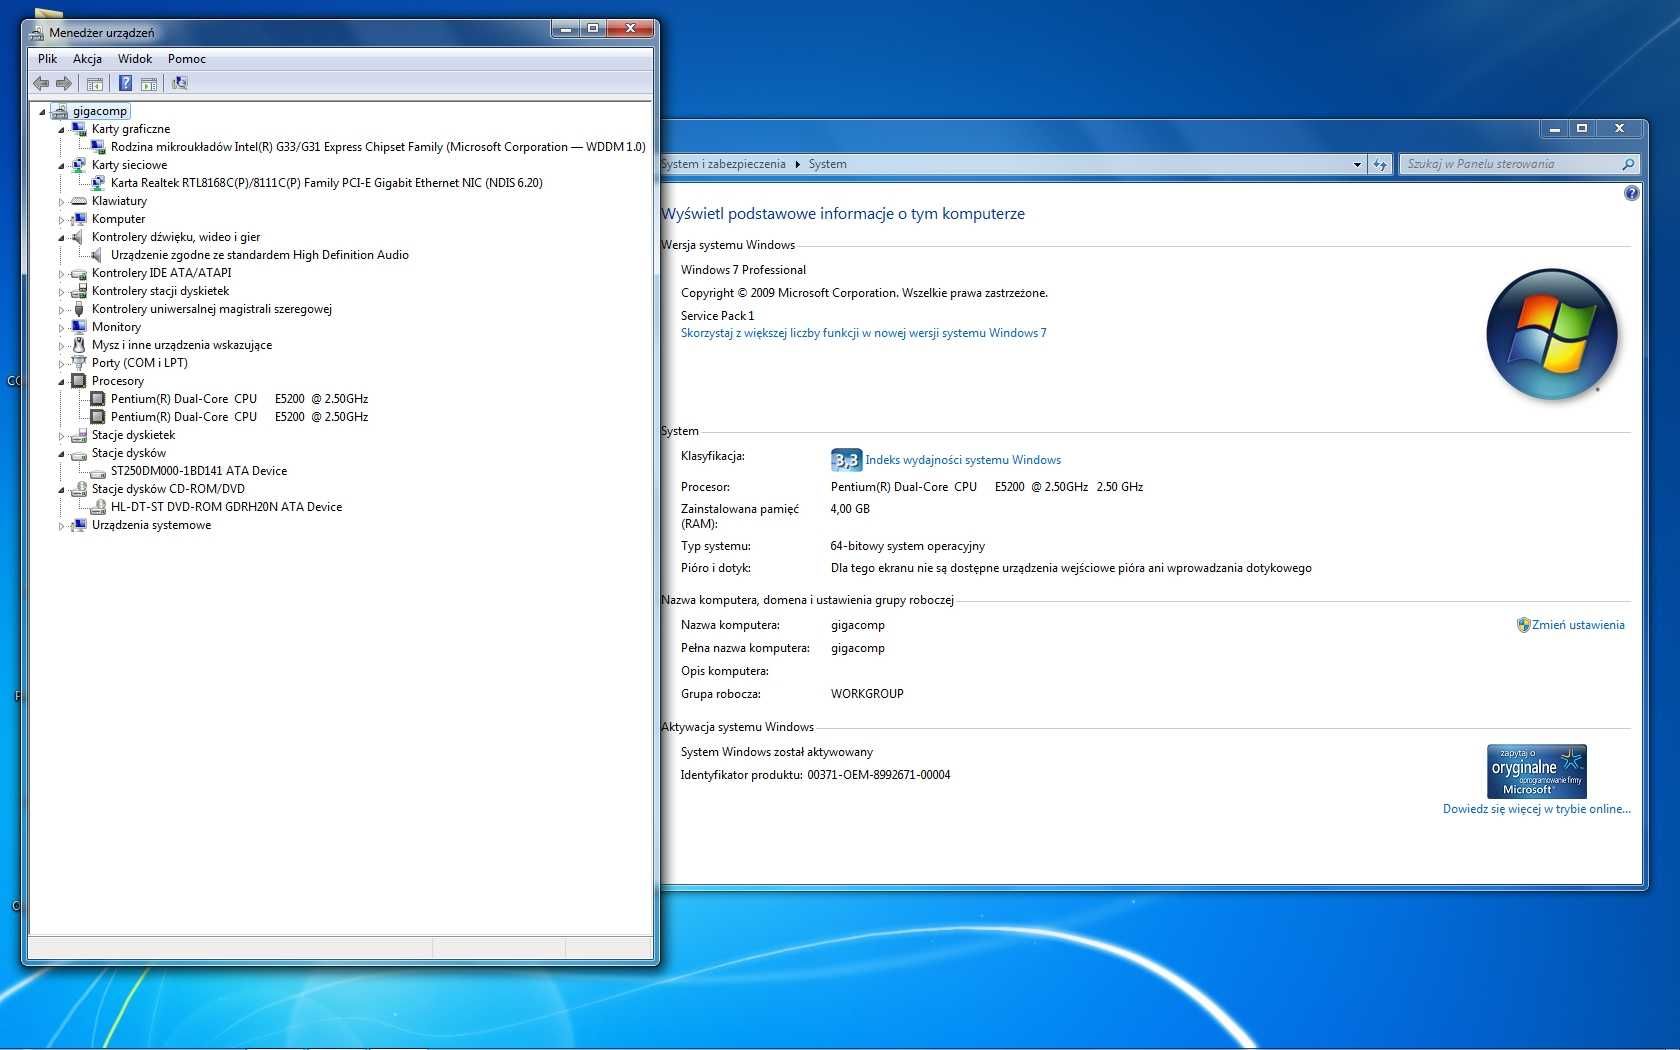Select the High Definition Audio device entry

(260, 255)
